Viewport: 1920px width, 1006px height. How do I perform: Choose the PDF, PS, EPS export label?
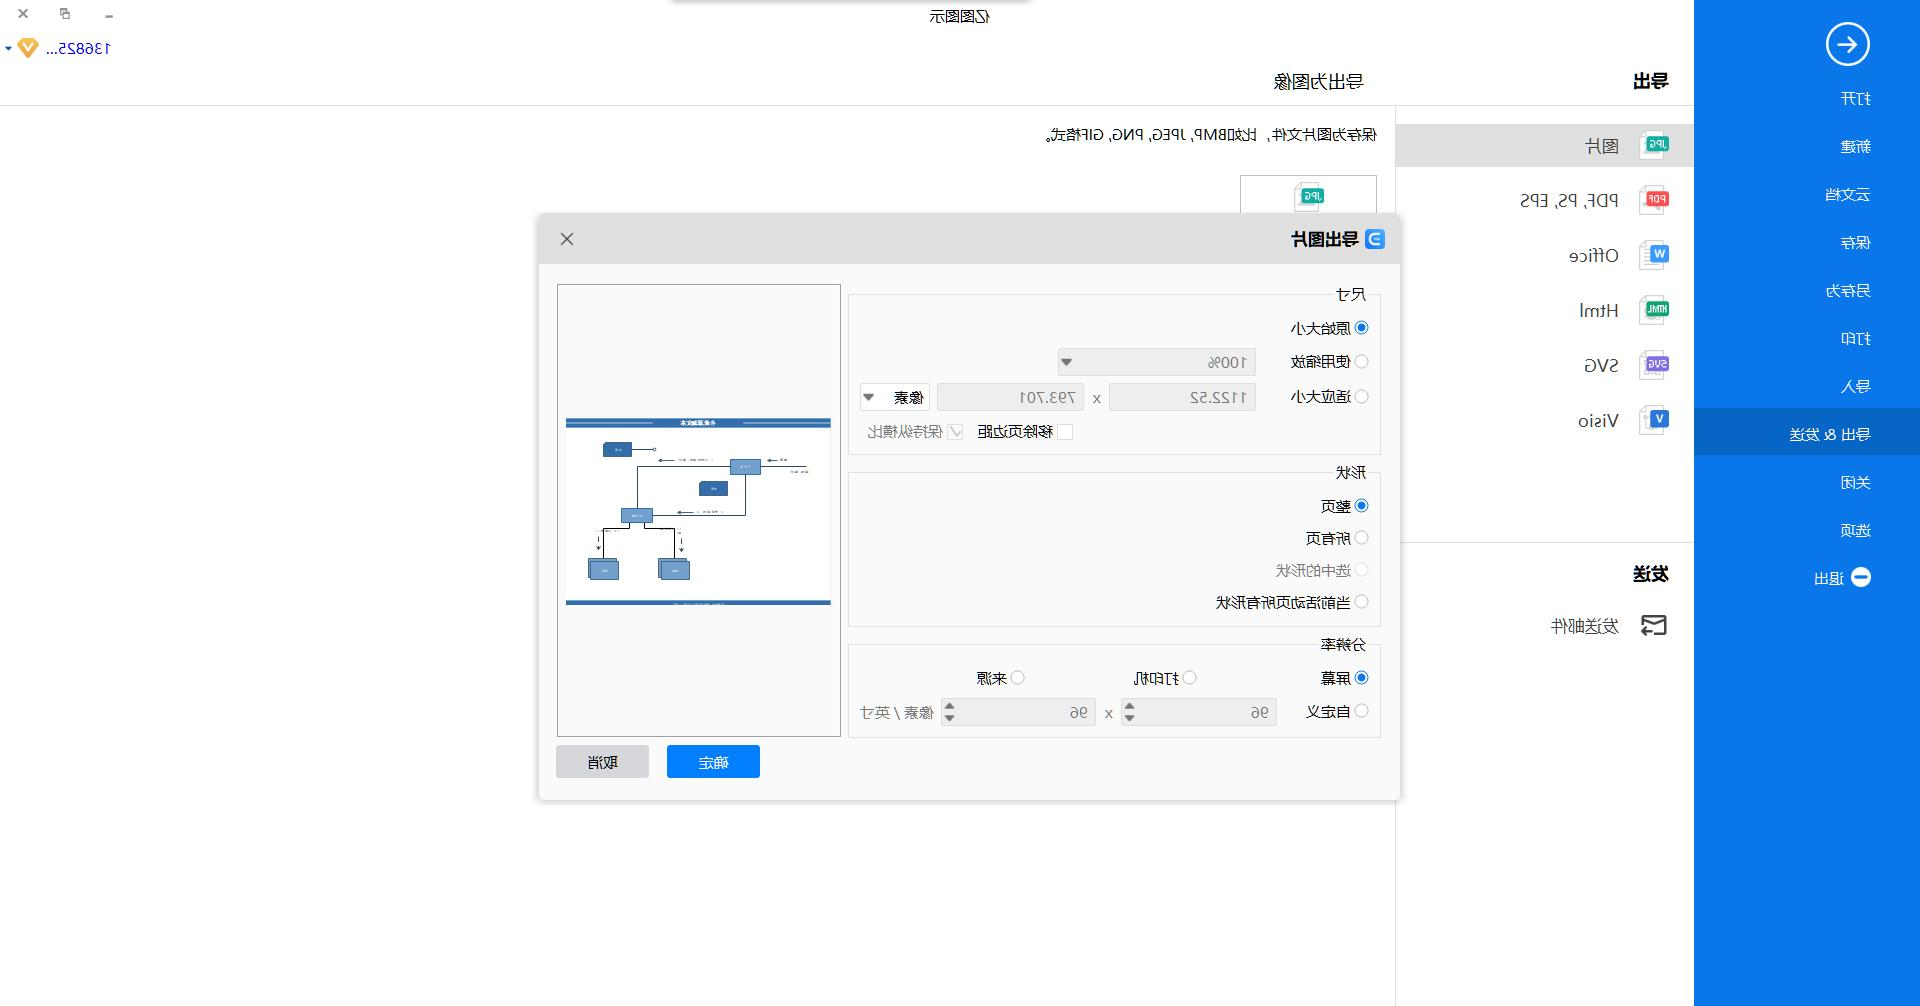click(1569, 200)
